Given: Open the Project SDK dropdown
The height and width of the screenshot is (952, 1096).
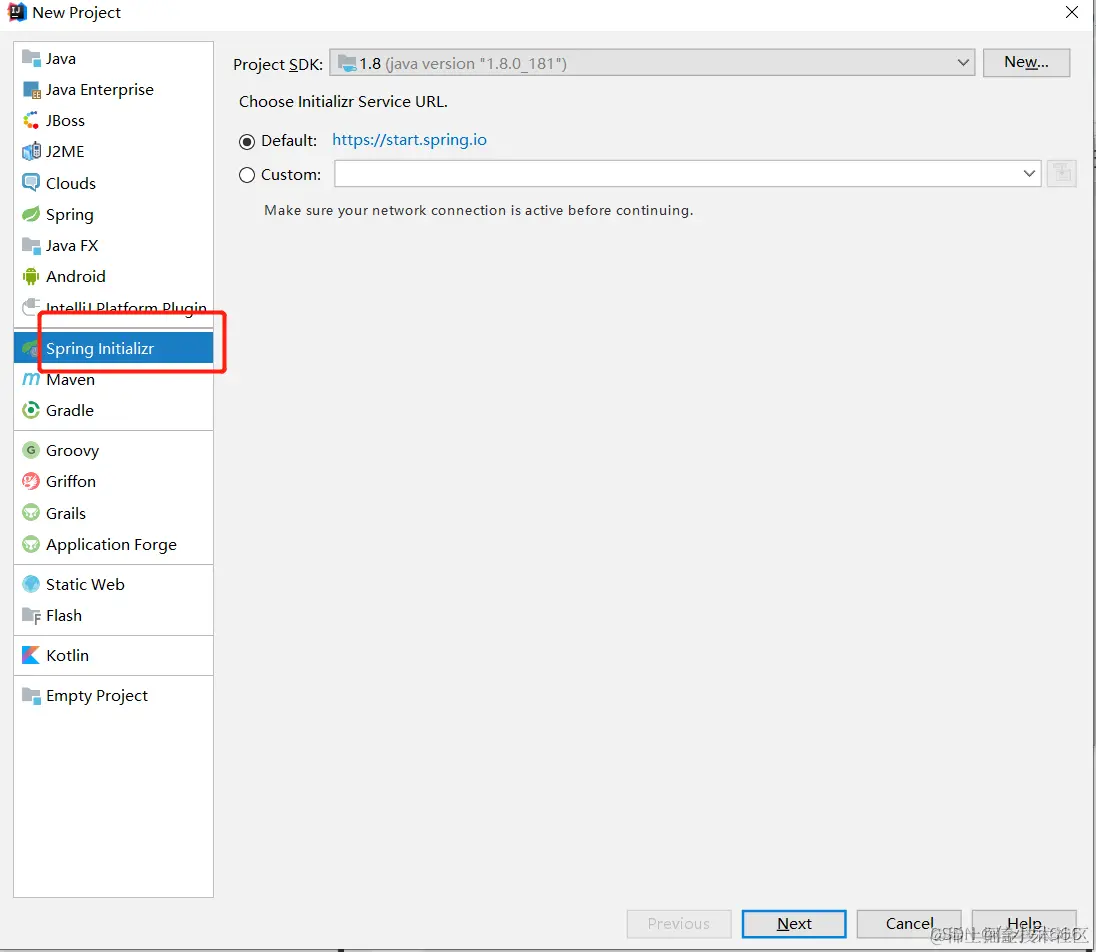Looking at the screenshot, I should 651,63.
